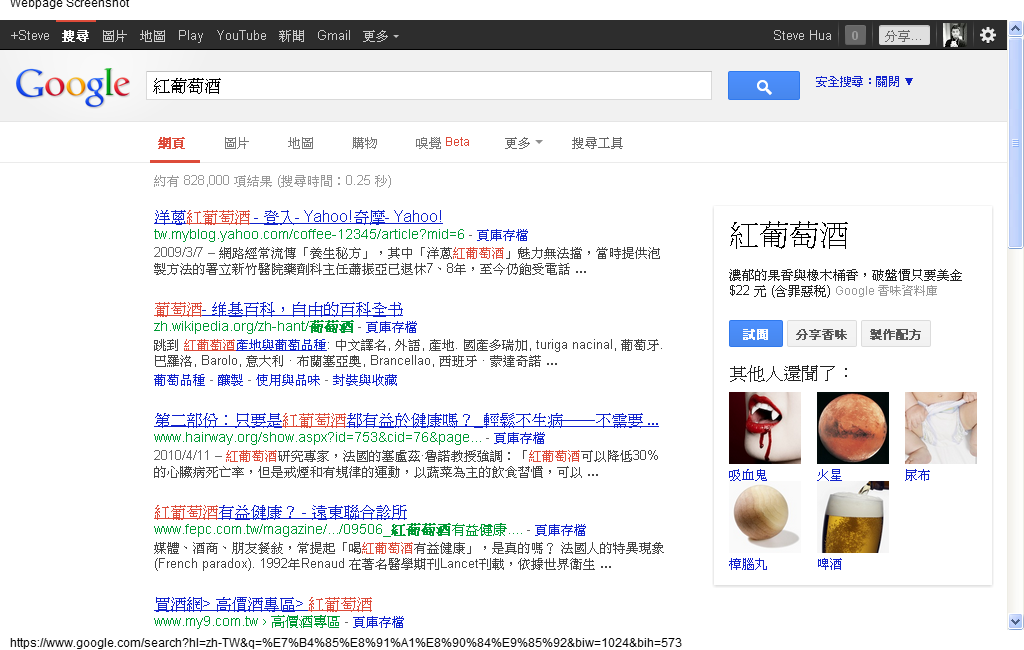Viewport: 1024px width, 650px height.
Task: Open Play in the top bar
Action: click(191, 36)
